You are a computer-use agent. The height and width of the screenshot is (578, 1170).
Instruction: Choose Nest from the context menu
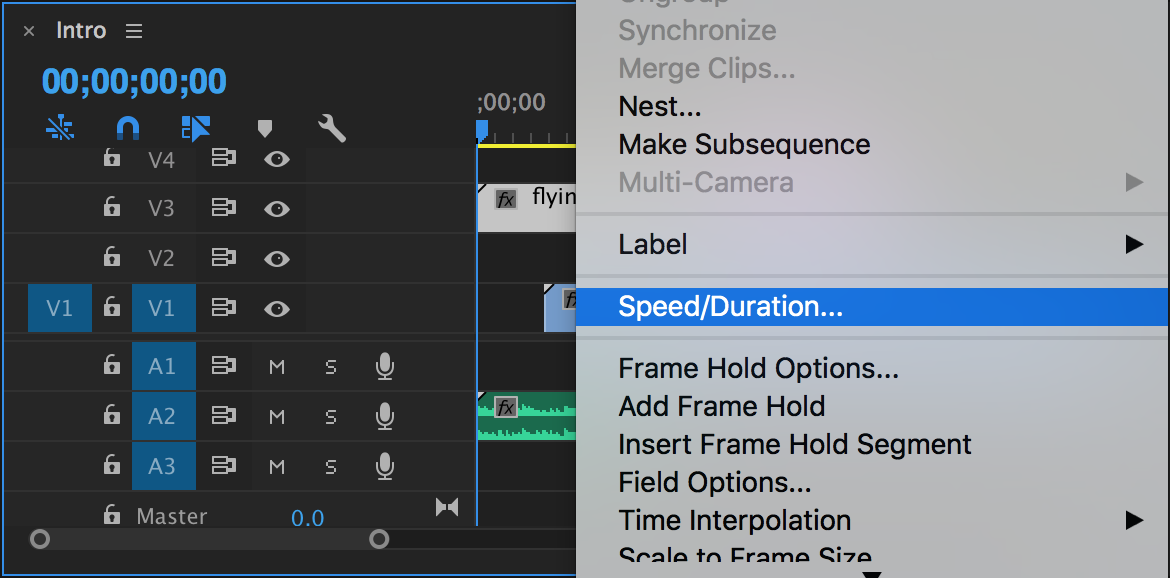660,106
